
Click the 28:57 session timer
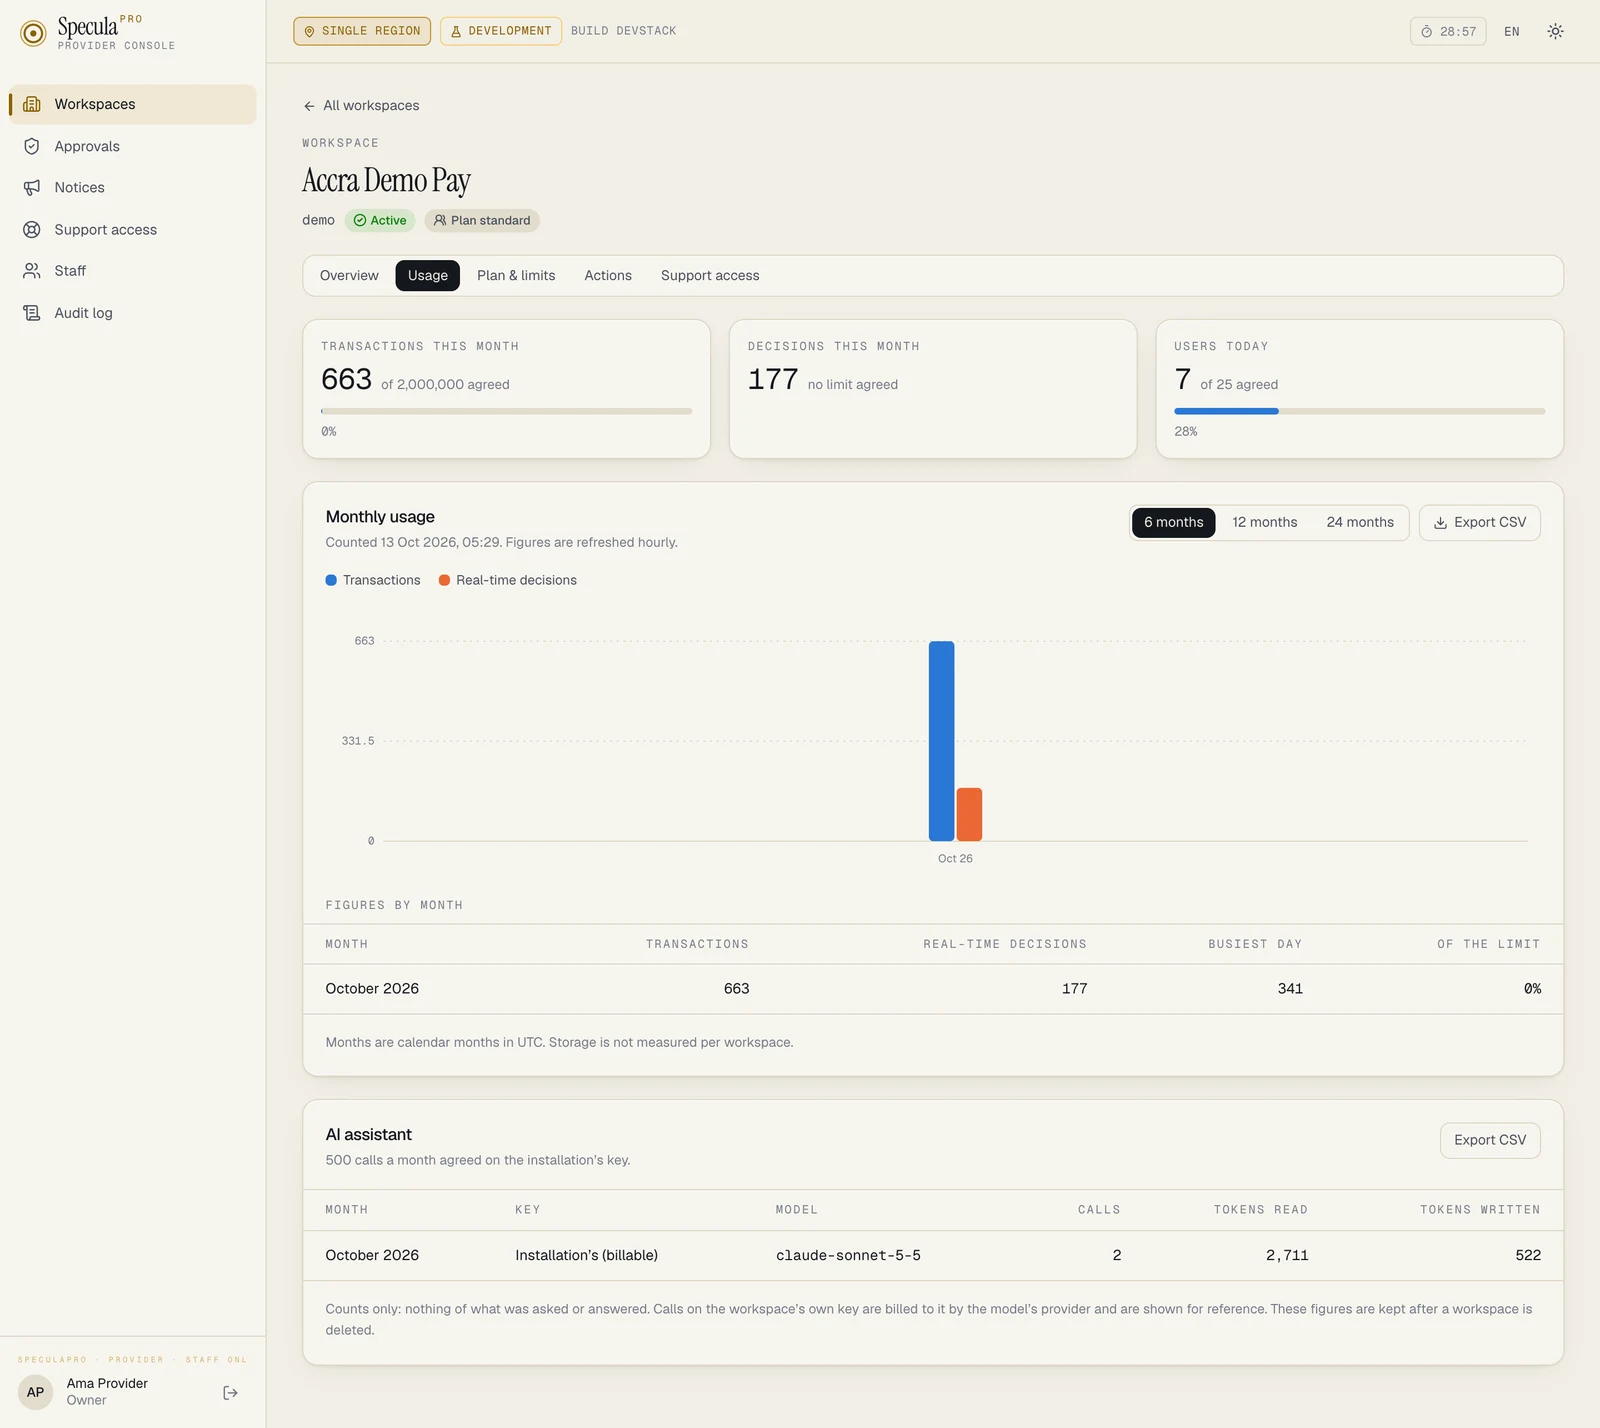point(1448,31)
